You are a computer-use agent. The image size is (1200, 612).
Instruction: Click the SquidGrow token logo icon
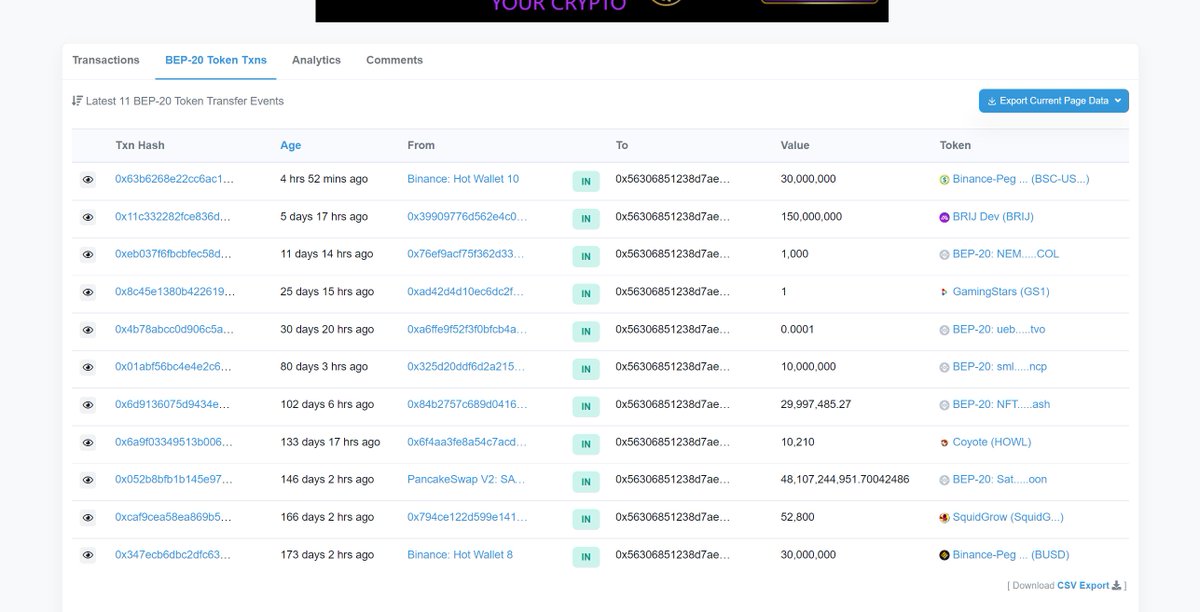[x=944, y=518]
